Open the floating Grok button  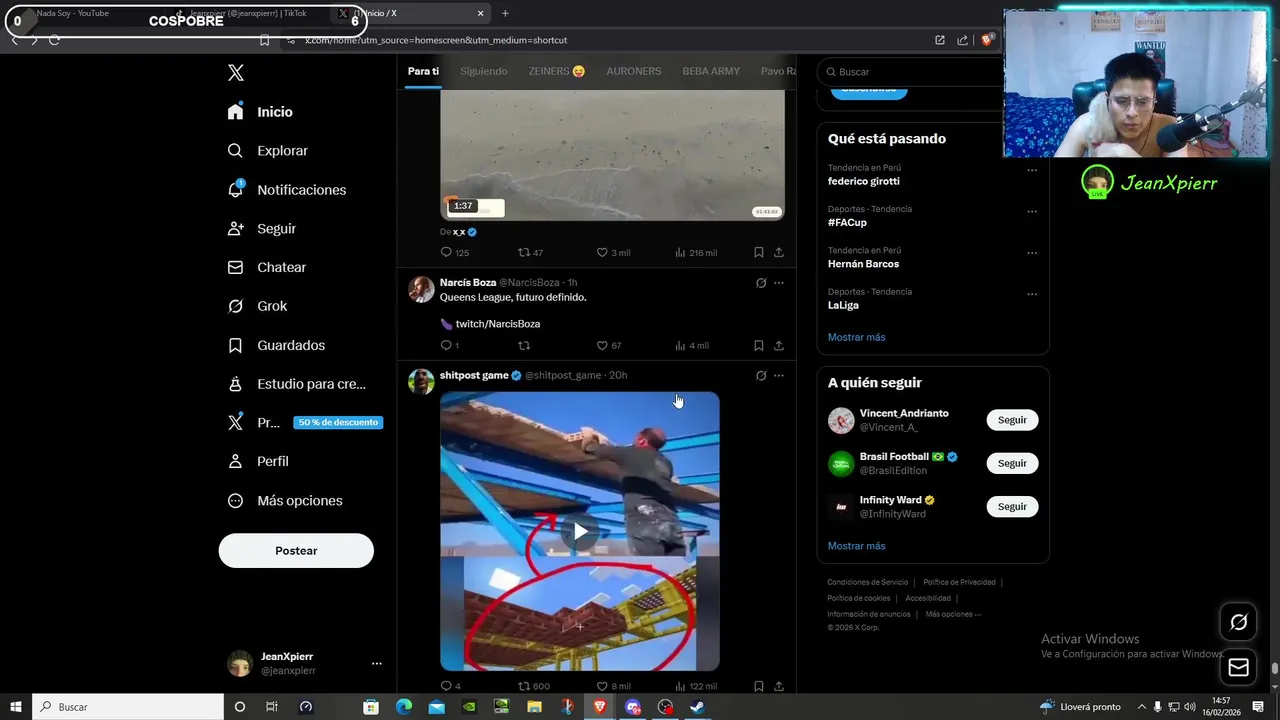pyautogui.click(x=1238, y=622)
